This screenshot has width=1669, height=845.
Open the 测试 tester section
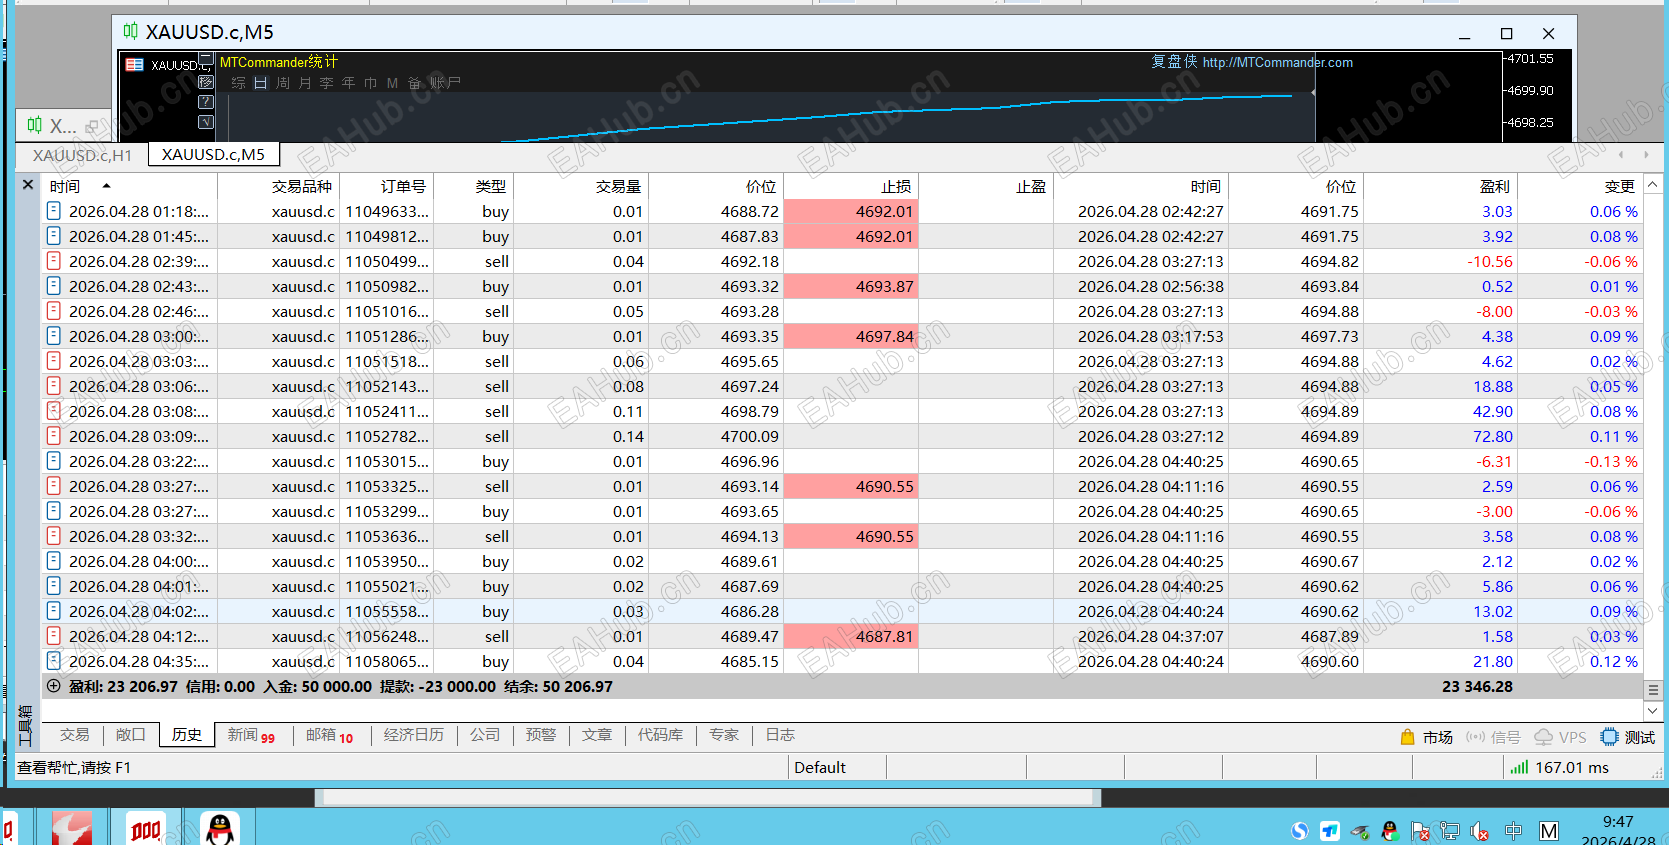tap(1628, 737)
